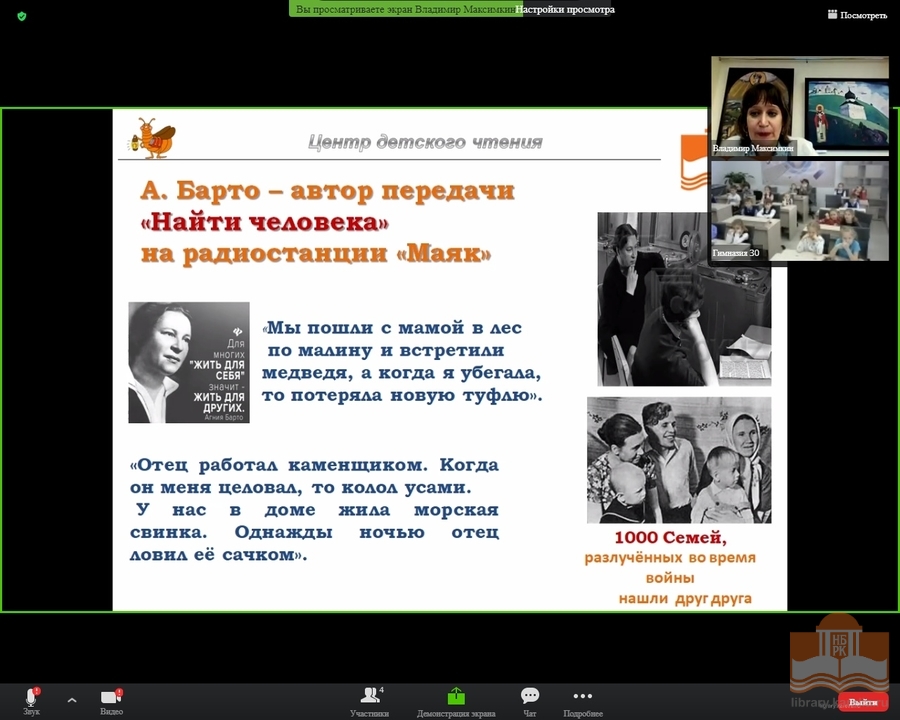Image resolution: width=900 pixels, height=720 pixels.
Task: Click the green screen-sharing notification banner
Action: click(405, 9)
